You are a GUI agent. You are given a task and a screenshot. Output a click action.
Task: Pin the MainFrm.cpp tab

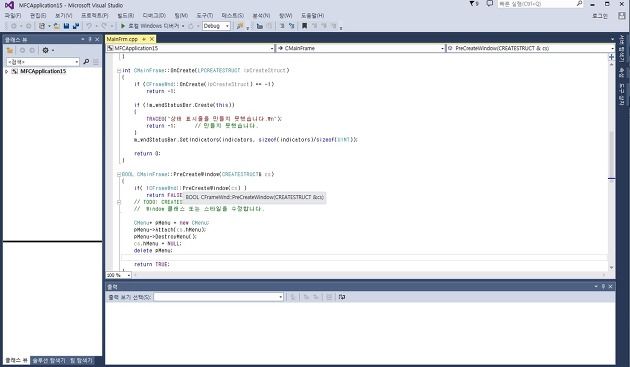pos(144,39)
